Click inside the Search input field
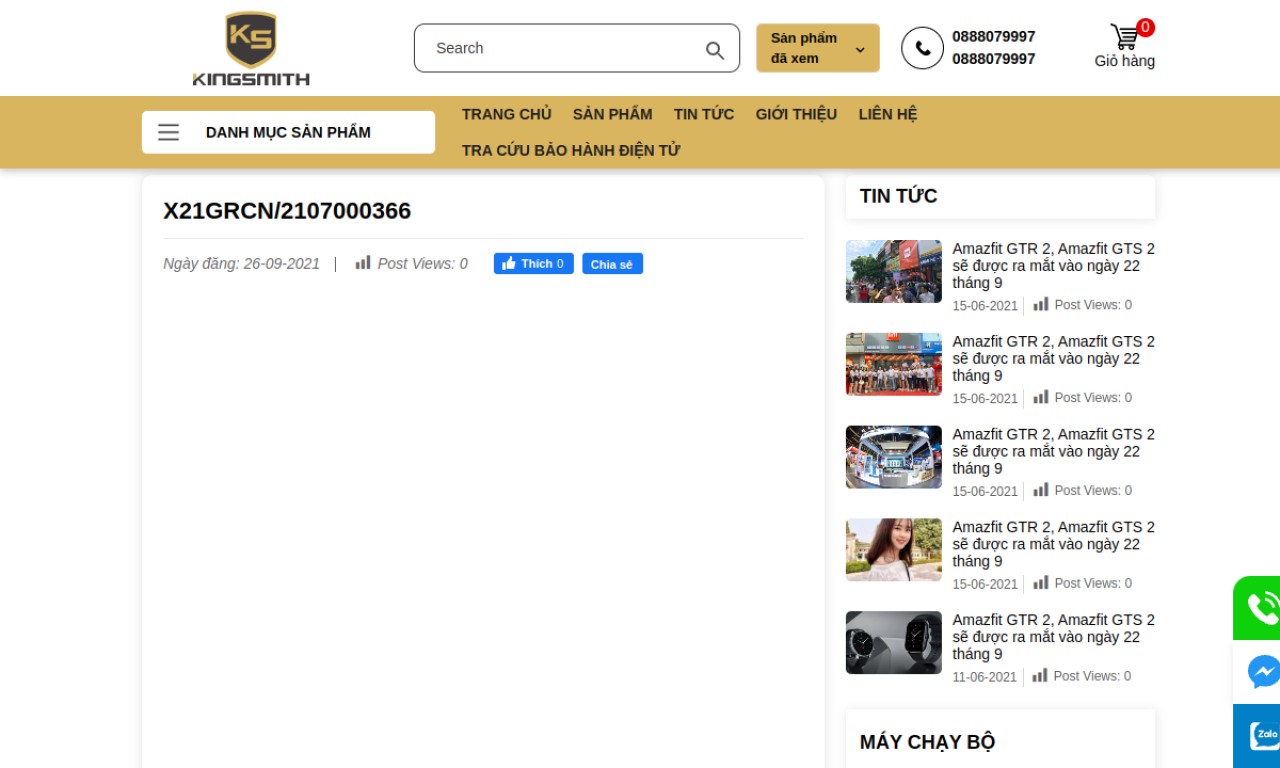This screenshot has height=768, width=1280. [550, 48]
